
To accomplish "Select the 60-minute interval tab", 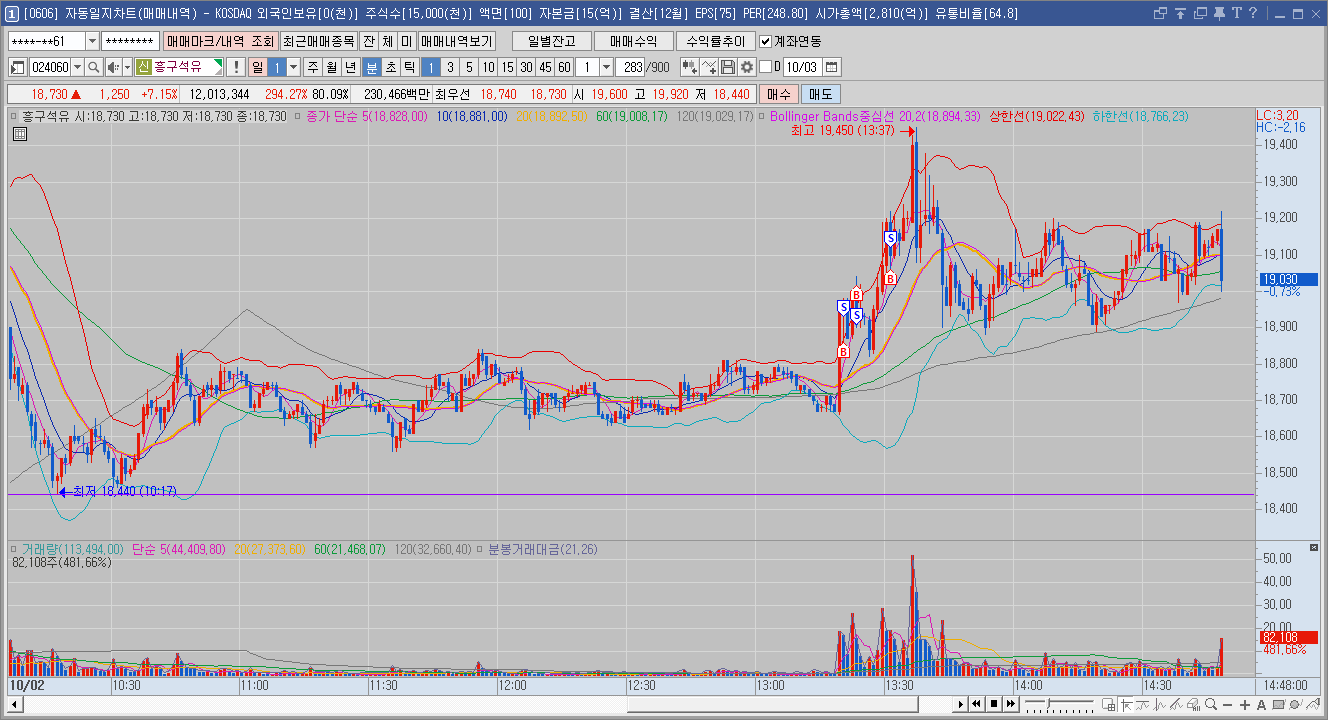I will click(x=564, y=67).
